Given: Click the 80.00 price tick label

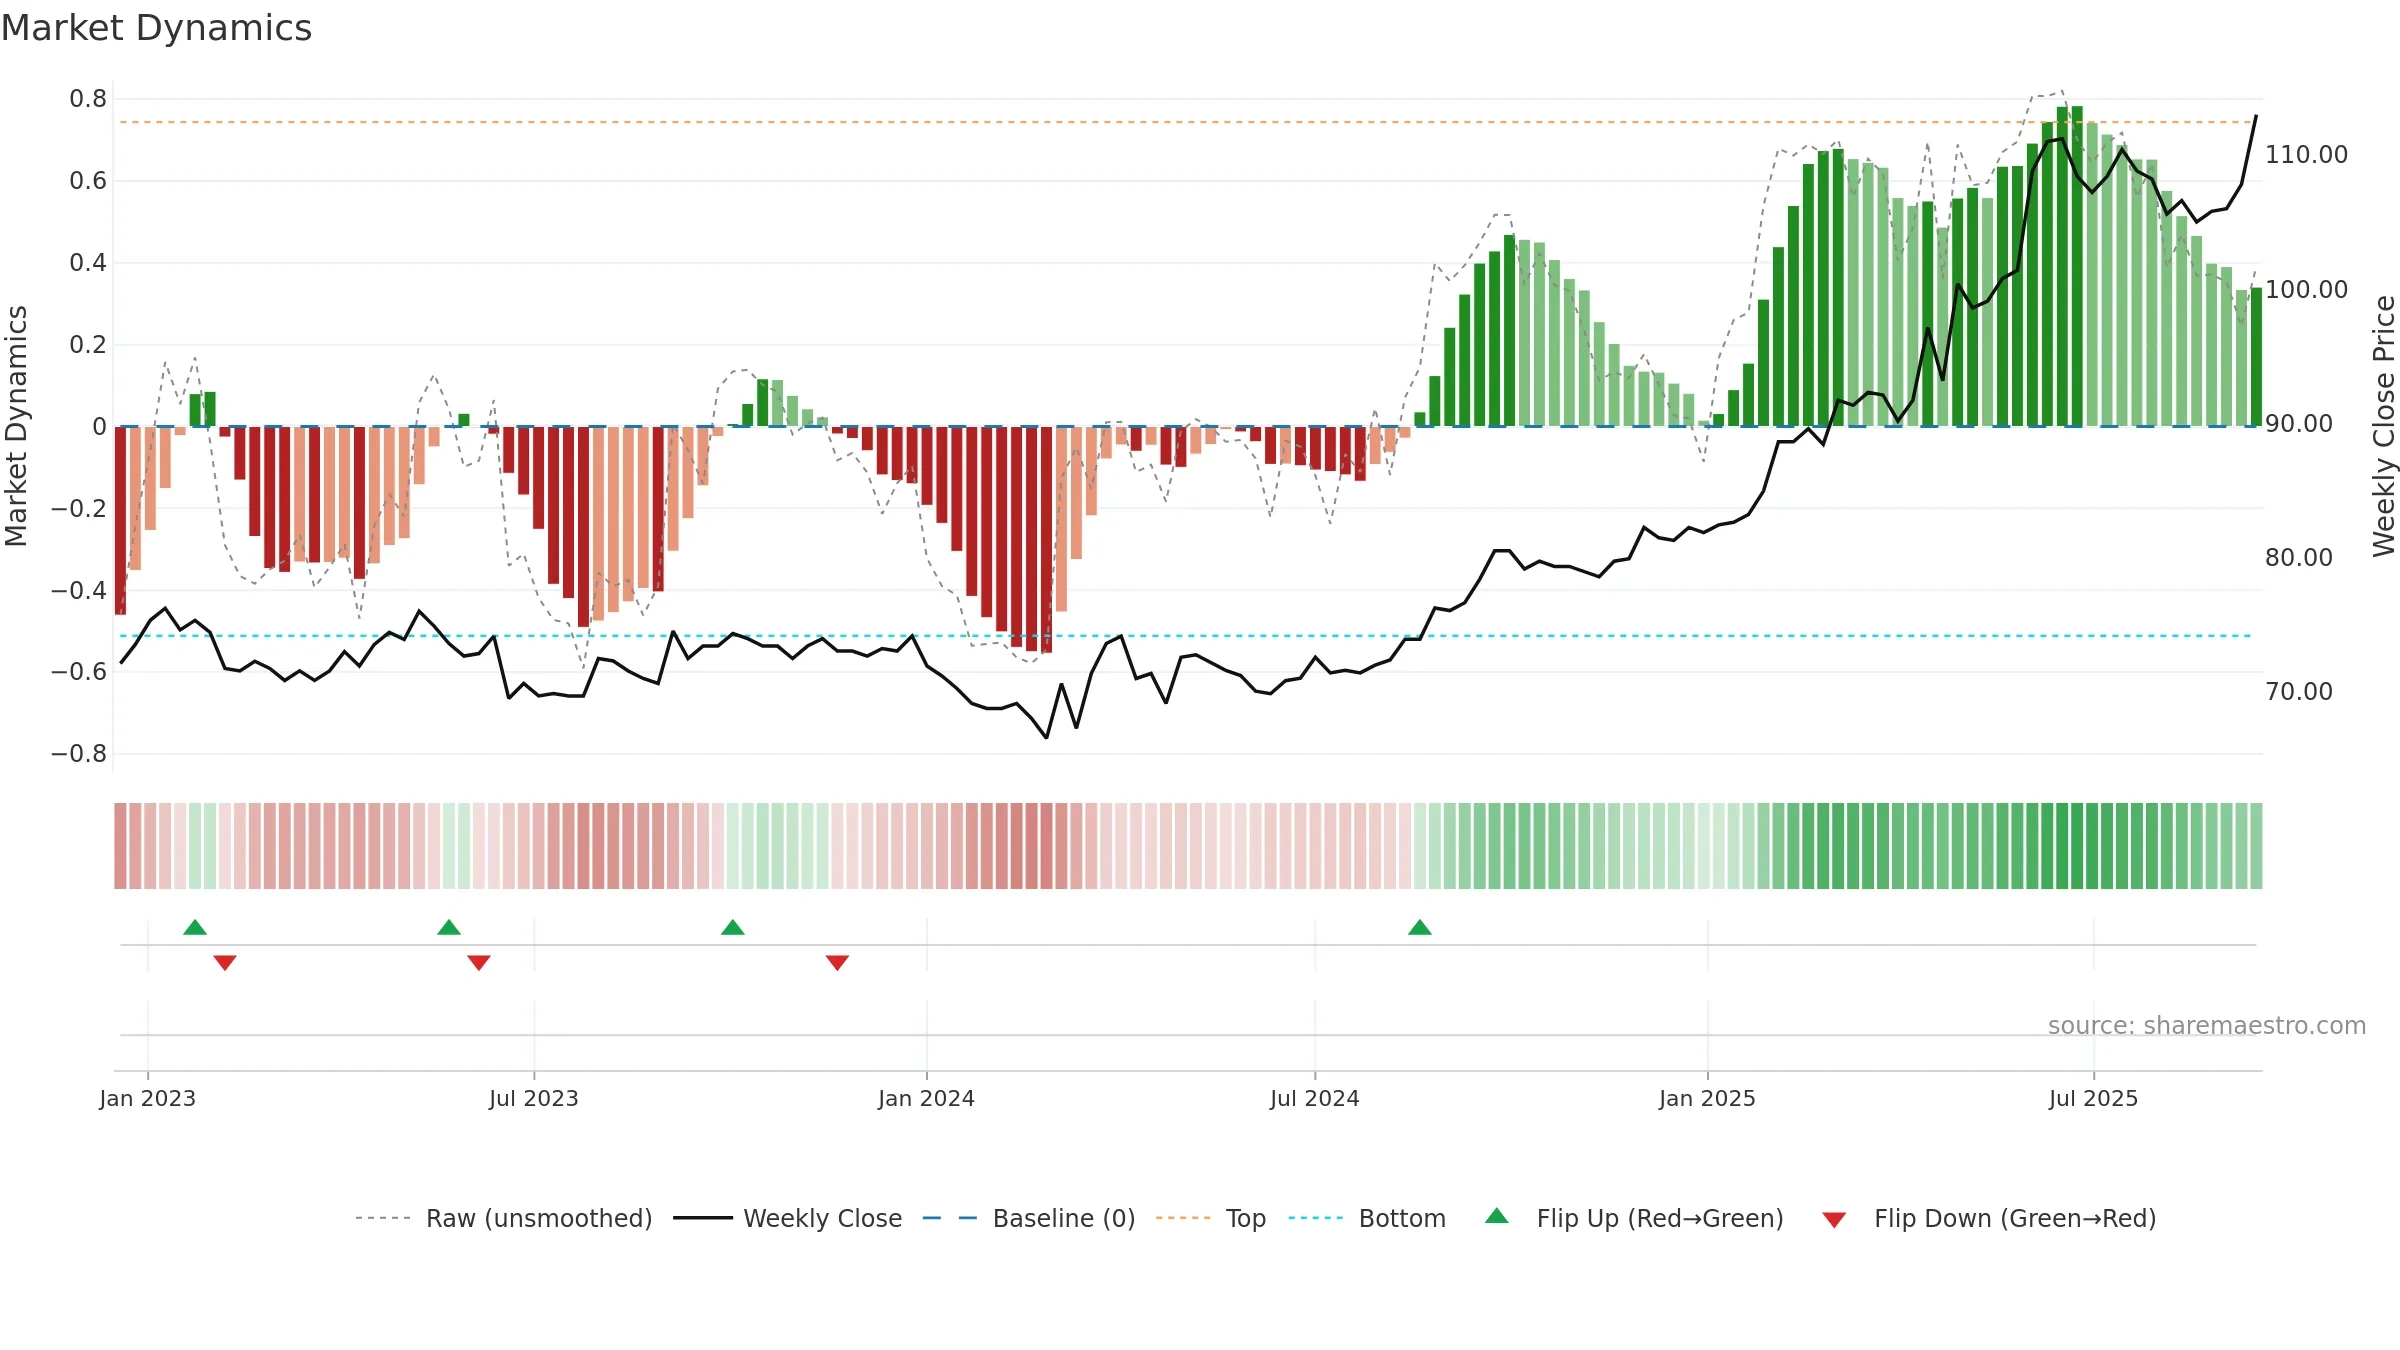Looking at the screenshot, I should tap(2299, 558).
